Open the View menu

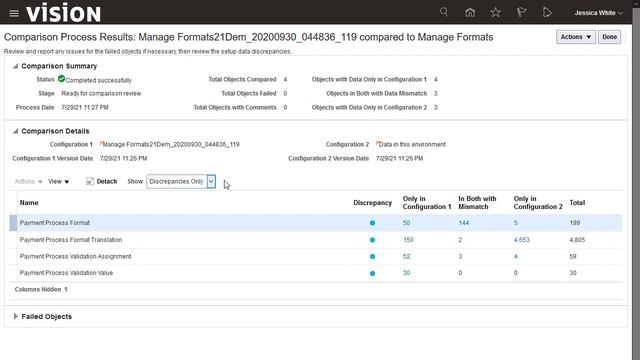point(58,182)
